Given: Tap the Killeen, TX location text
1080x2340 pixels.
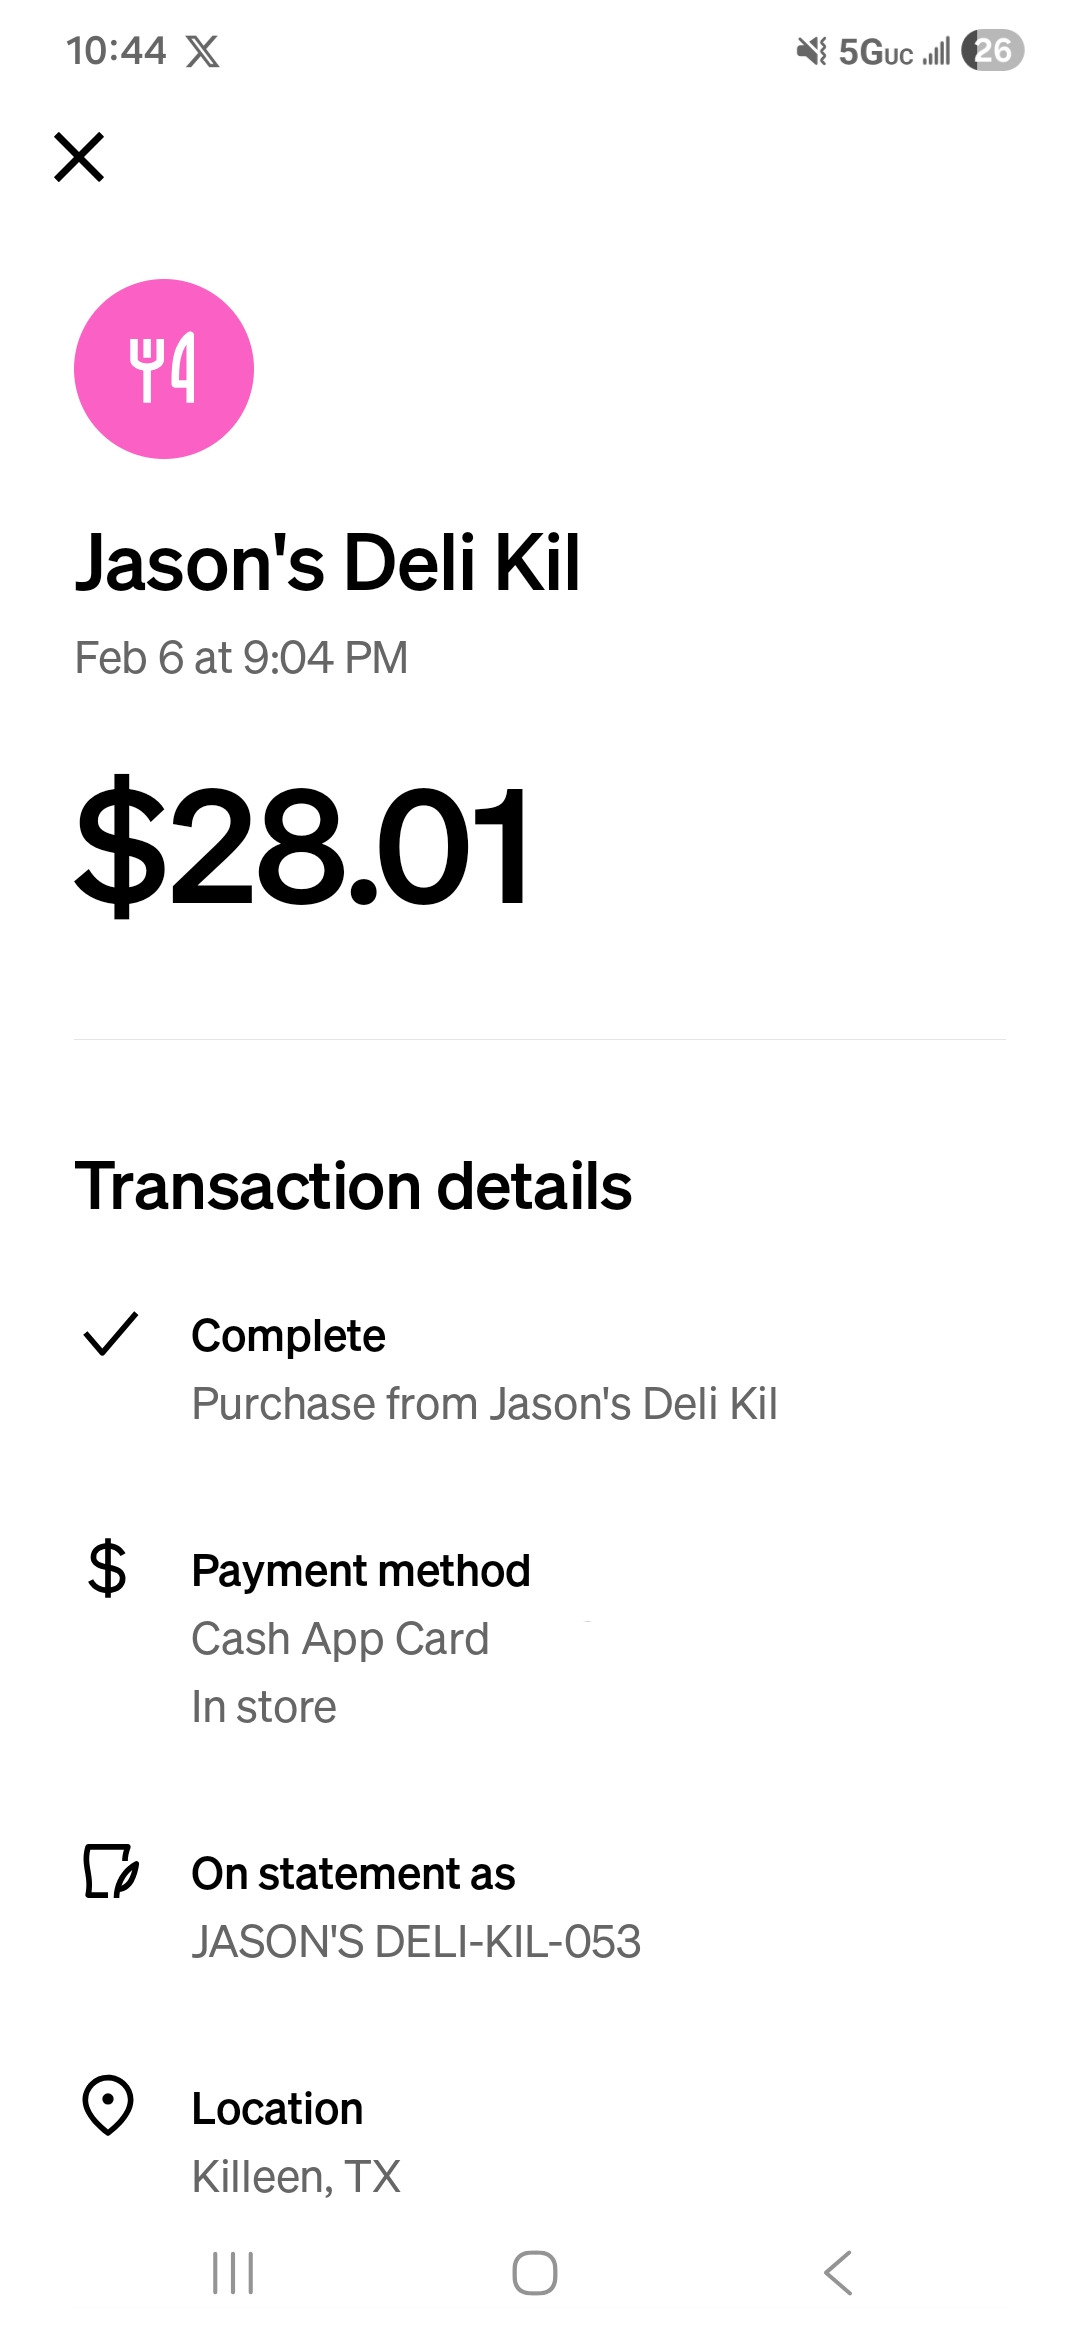Looking at the screenshot, I should [x=296, y=2176].
